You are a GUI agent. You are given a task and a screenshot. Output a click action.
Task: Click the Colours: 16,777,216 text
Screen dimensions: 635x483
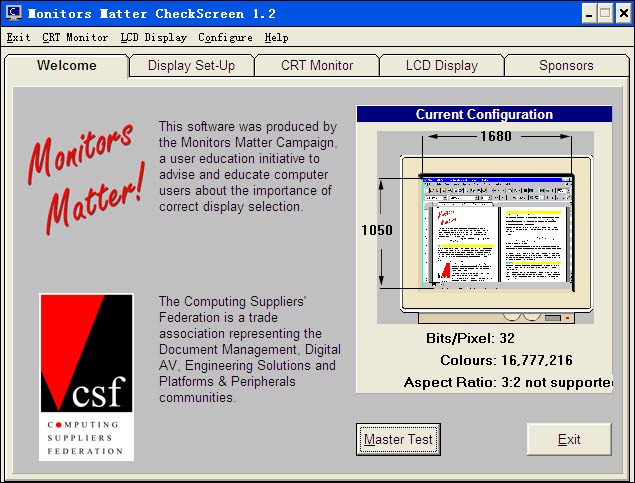[506, 360]
